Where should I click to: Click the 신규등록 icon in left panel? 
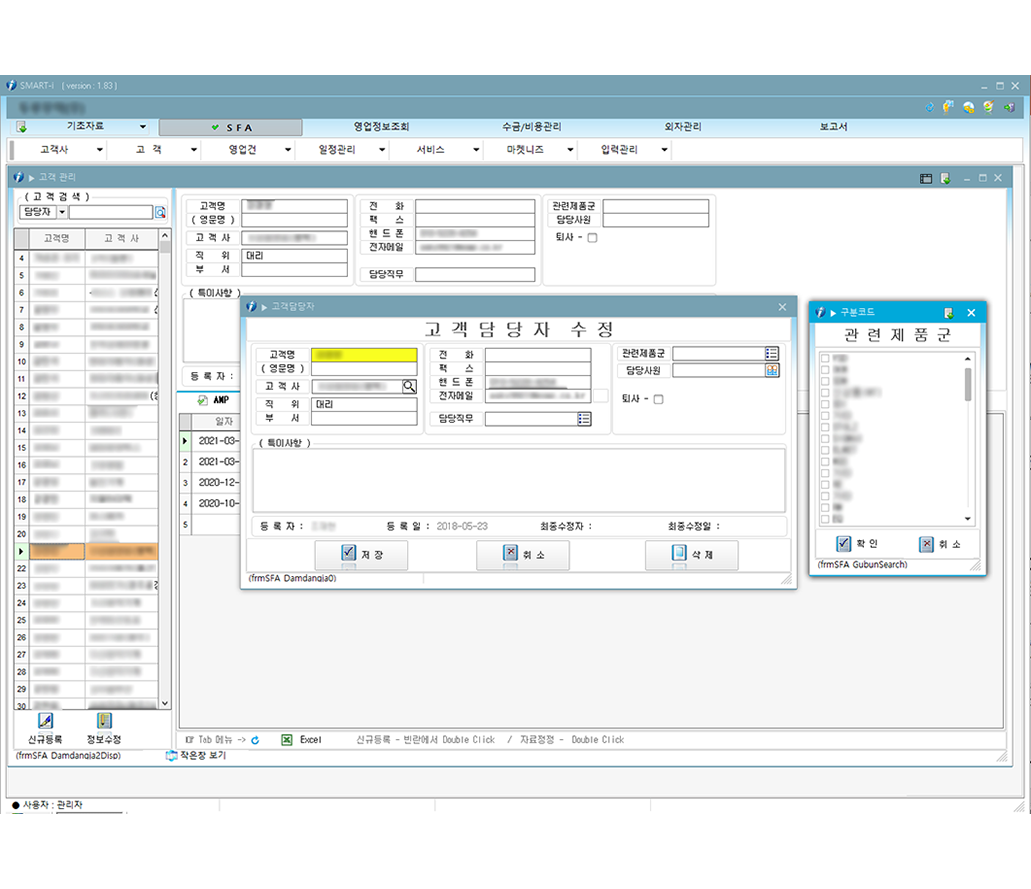click(44, 721)
